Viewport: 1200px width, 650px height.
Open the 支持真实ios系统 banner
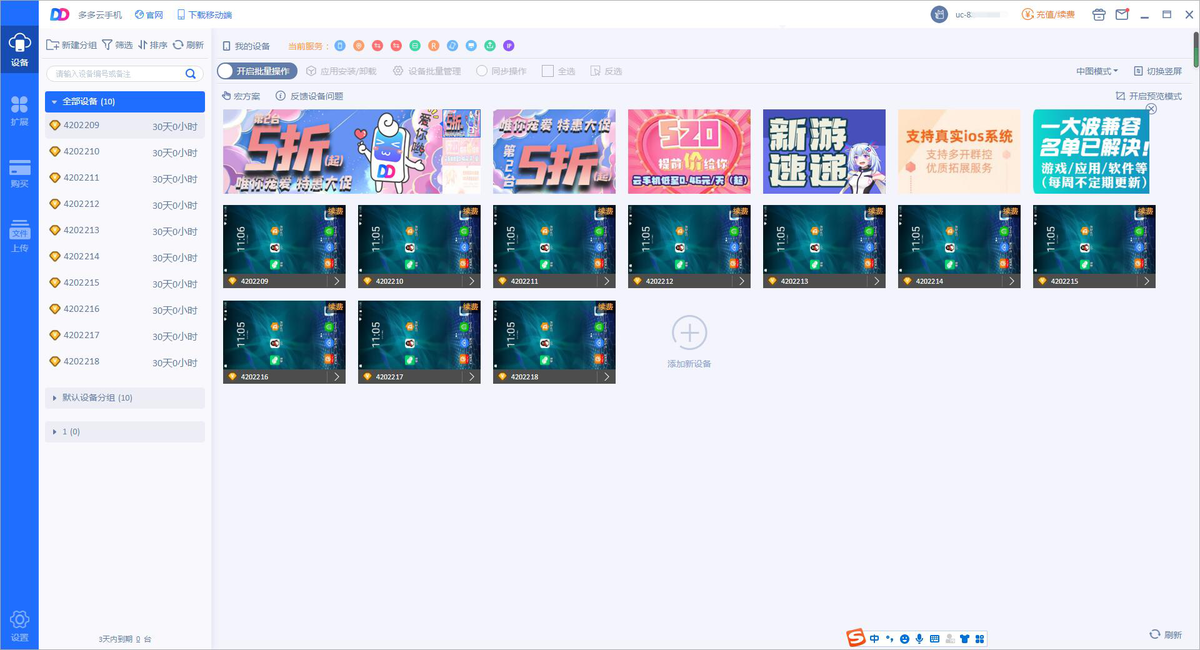(x=959, y=151)
